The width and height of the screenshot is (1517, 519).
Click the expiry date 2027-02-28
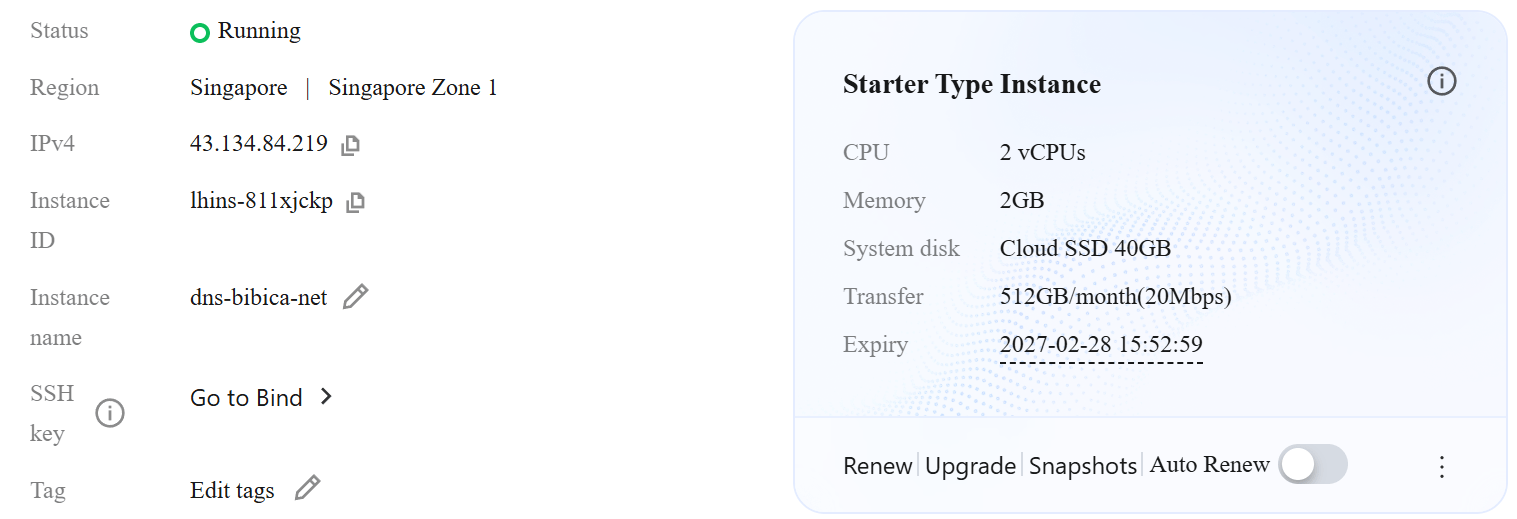point(1100,345)
